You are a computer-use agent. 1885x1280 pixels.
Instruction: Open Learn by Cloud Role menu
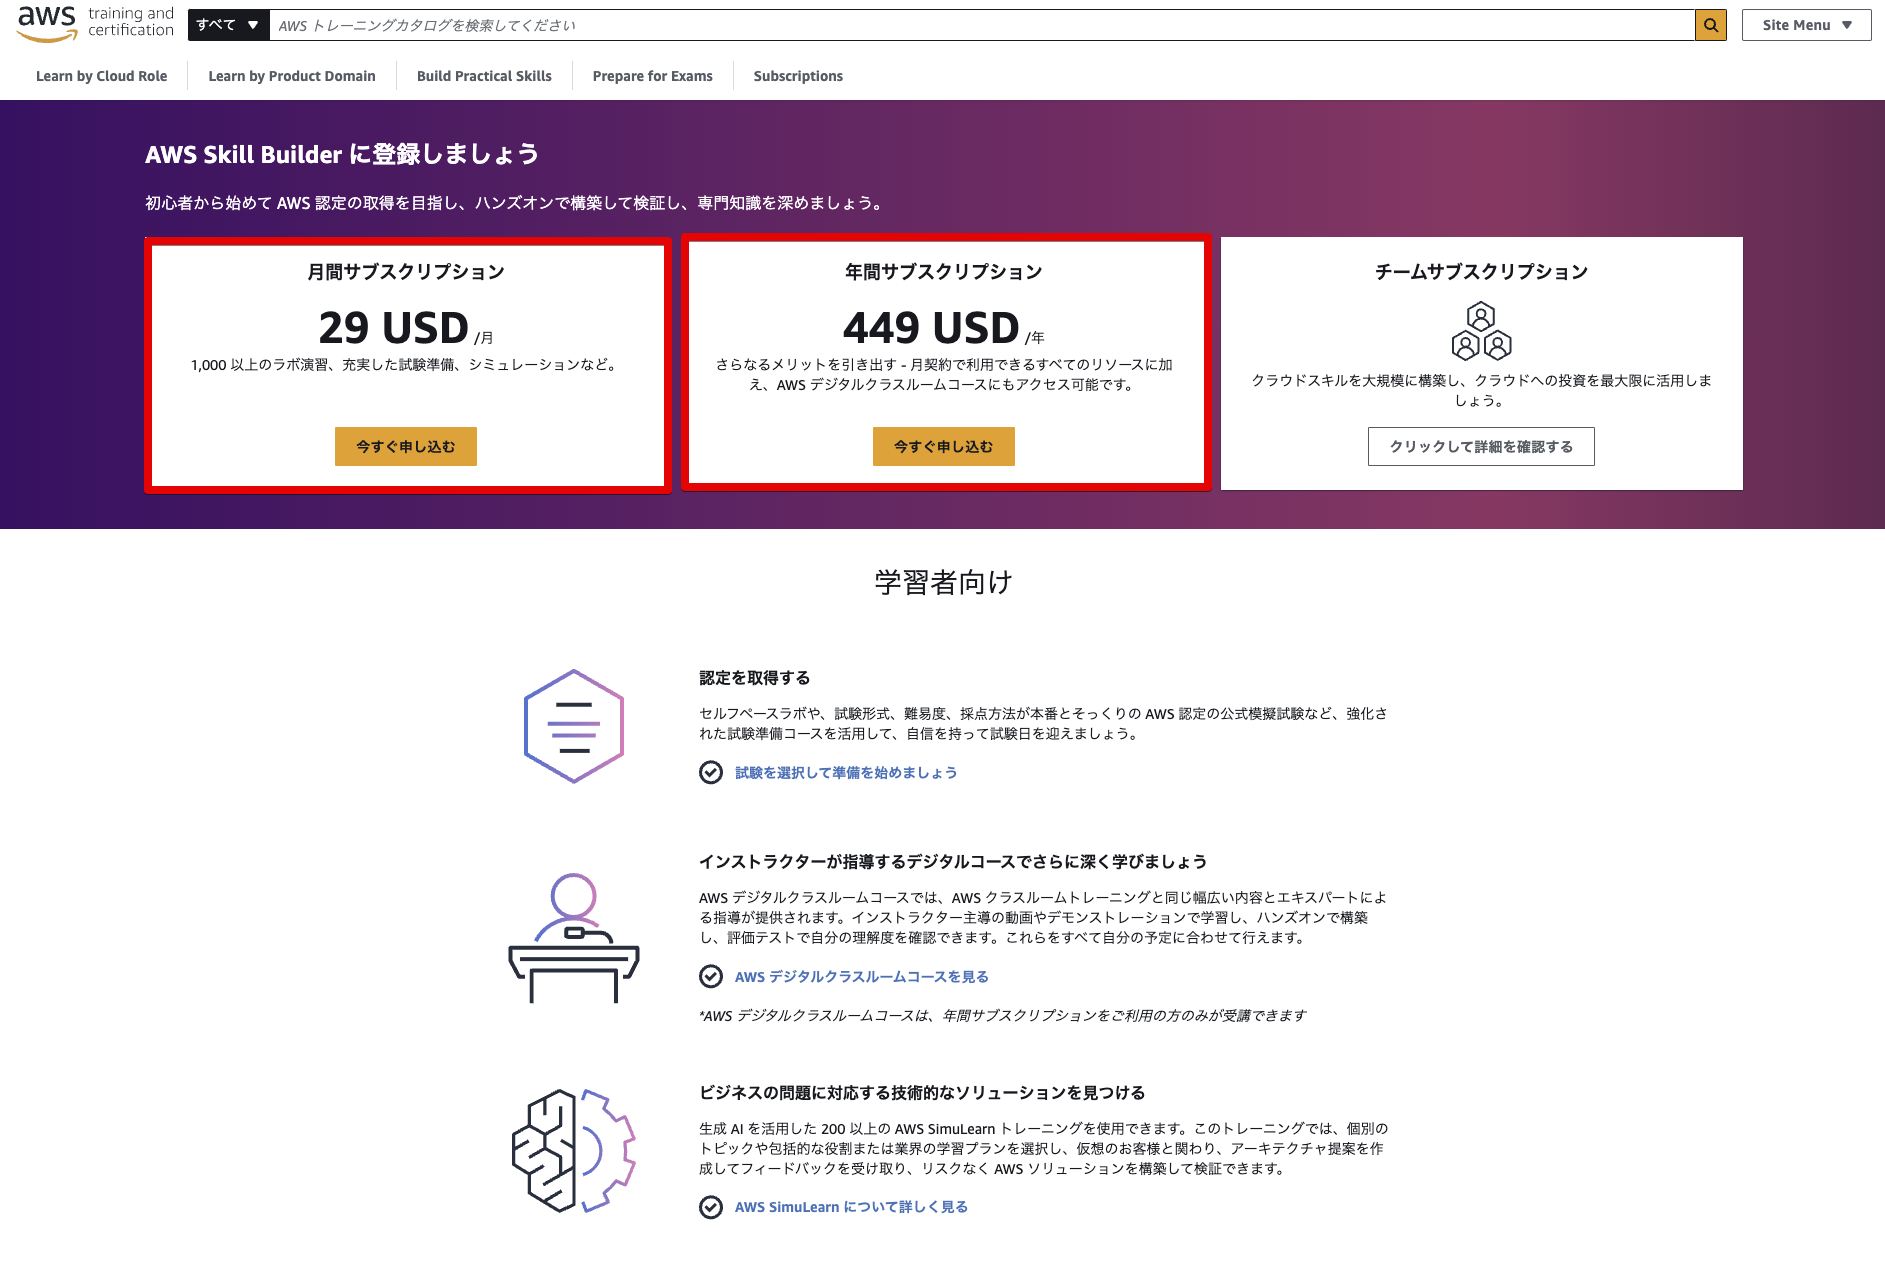pos(101,76)
